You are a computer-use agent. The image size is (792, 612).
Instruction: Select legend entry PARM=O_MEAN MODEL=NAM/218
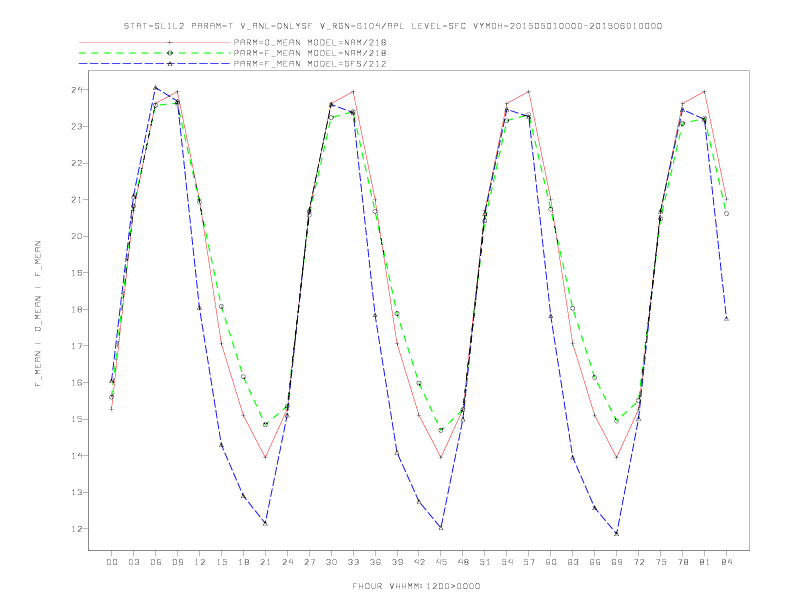click(x=310, y=42)
